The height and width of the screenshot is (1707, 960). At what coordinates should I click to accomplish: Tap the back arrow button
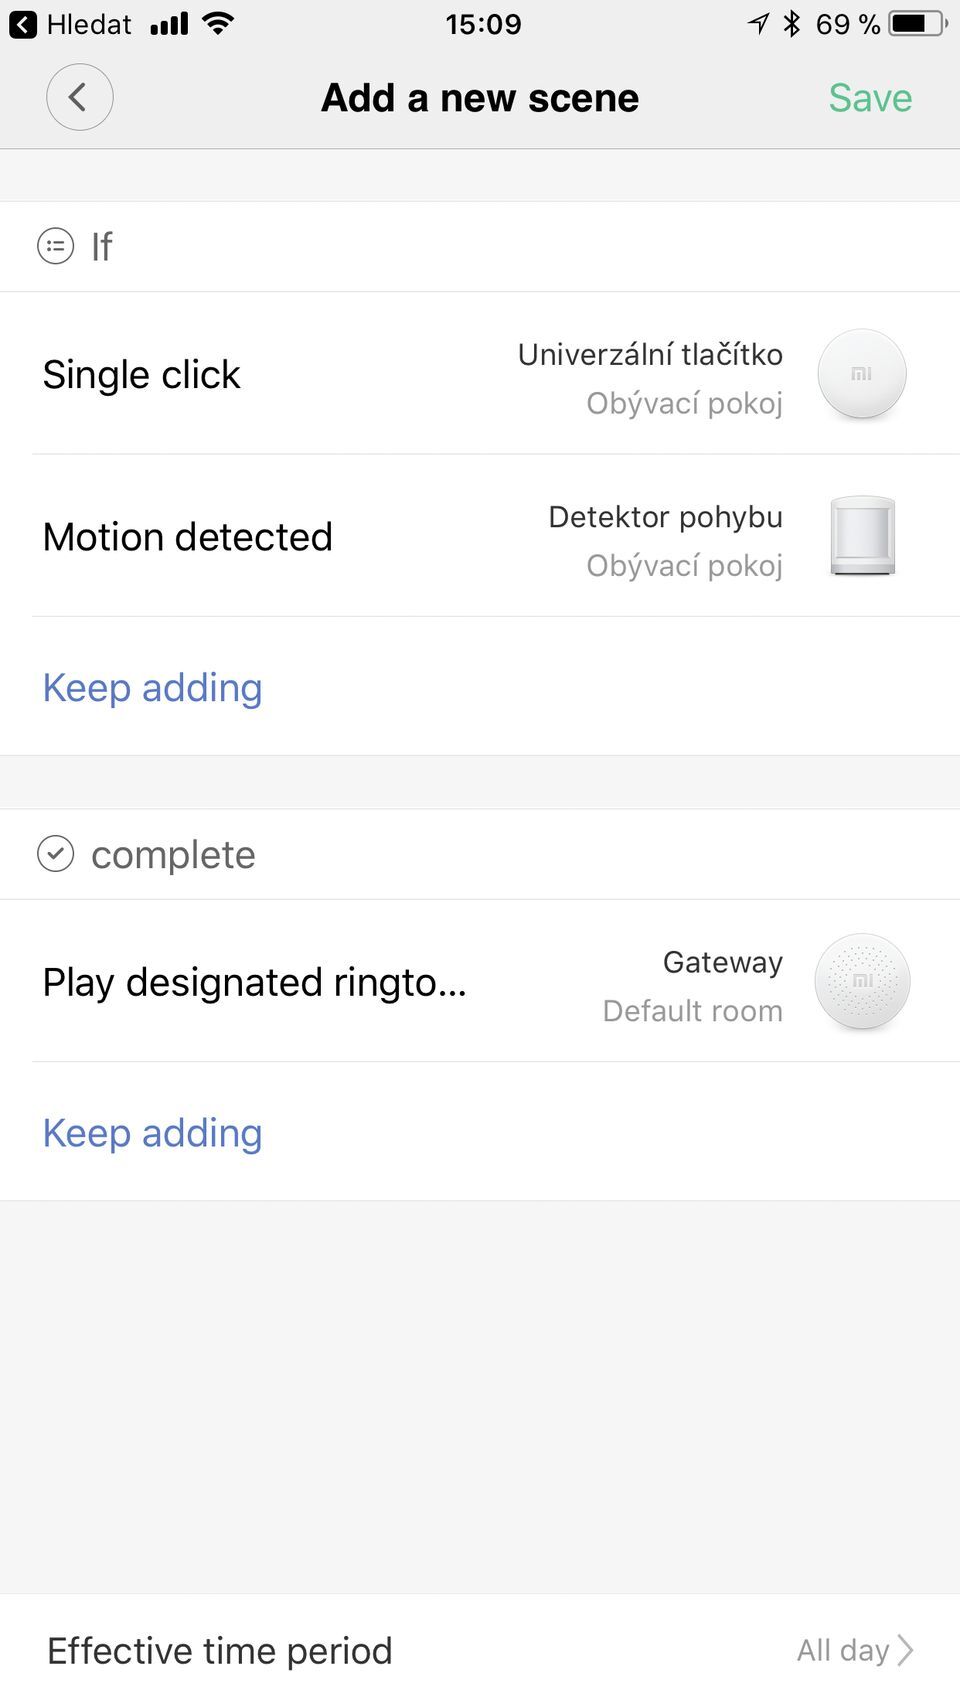pyautogui.click(x=79, y=97)
